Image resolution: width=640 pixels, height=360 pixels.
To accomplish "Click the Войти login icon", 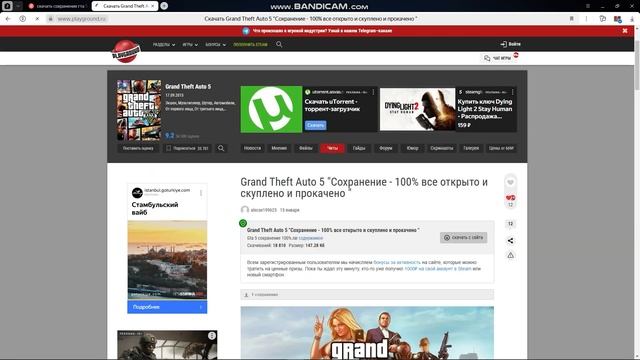I will (x=504, y=44).
